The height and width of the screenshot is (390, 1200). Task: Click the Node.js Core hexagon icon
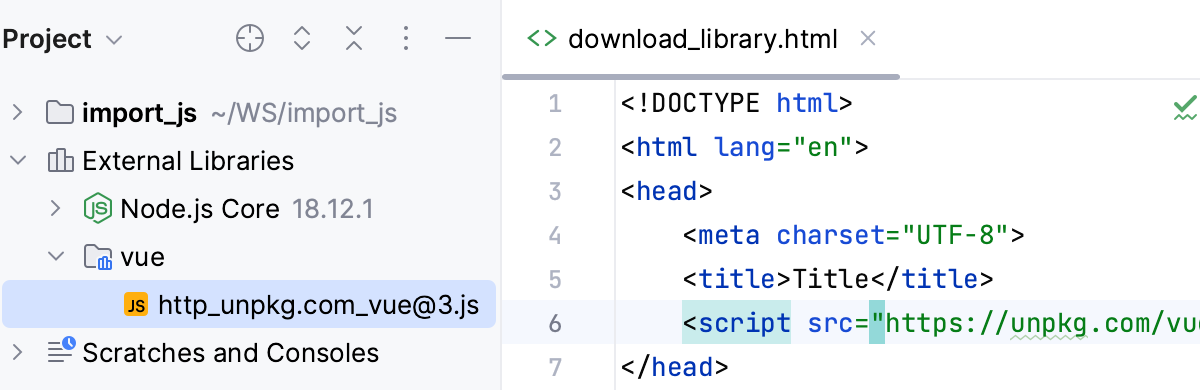click(97, 209)
